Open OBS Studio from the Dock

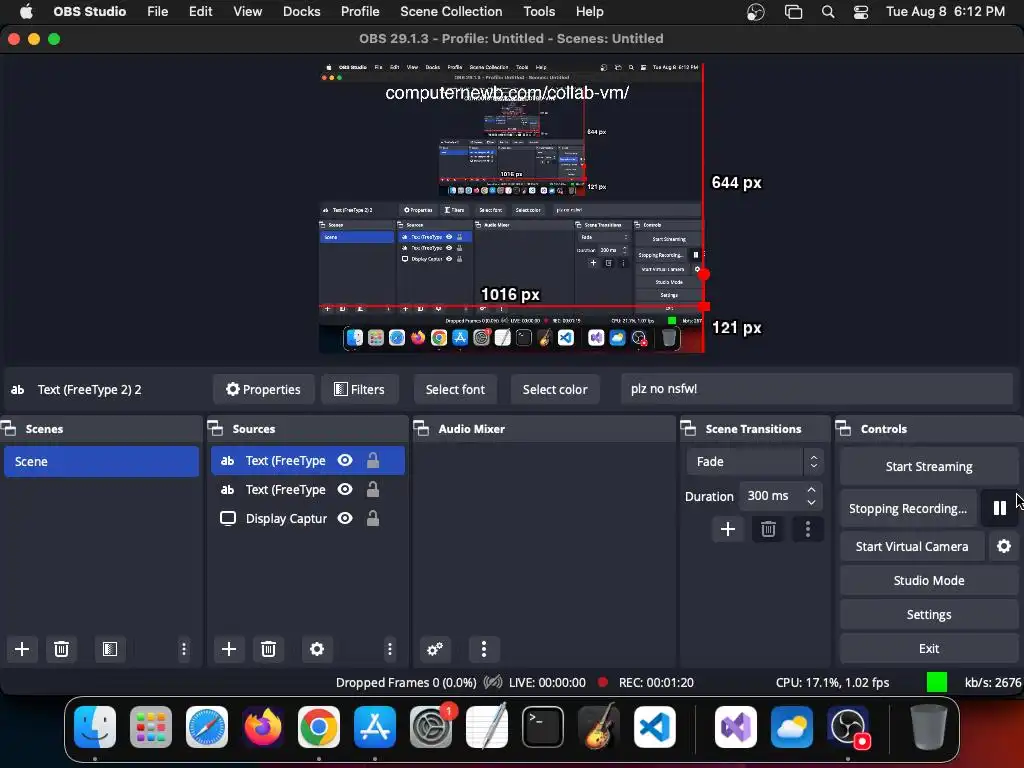click(x=848, y=727)
